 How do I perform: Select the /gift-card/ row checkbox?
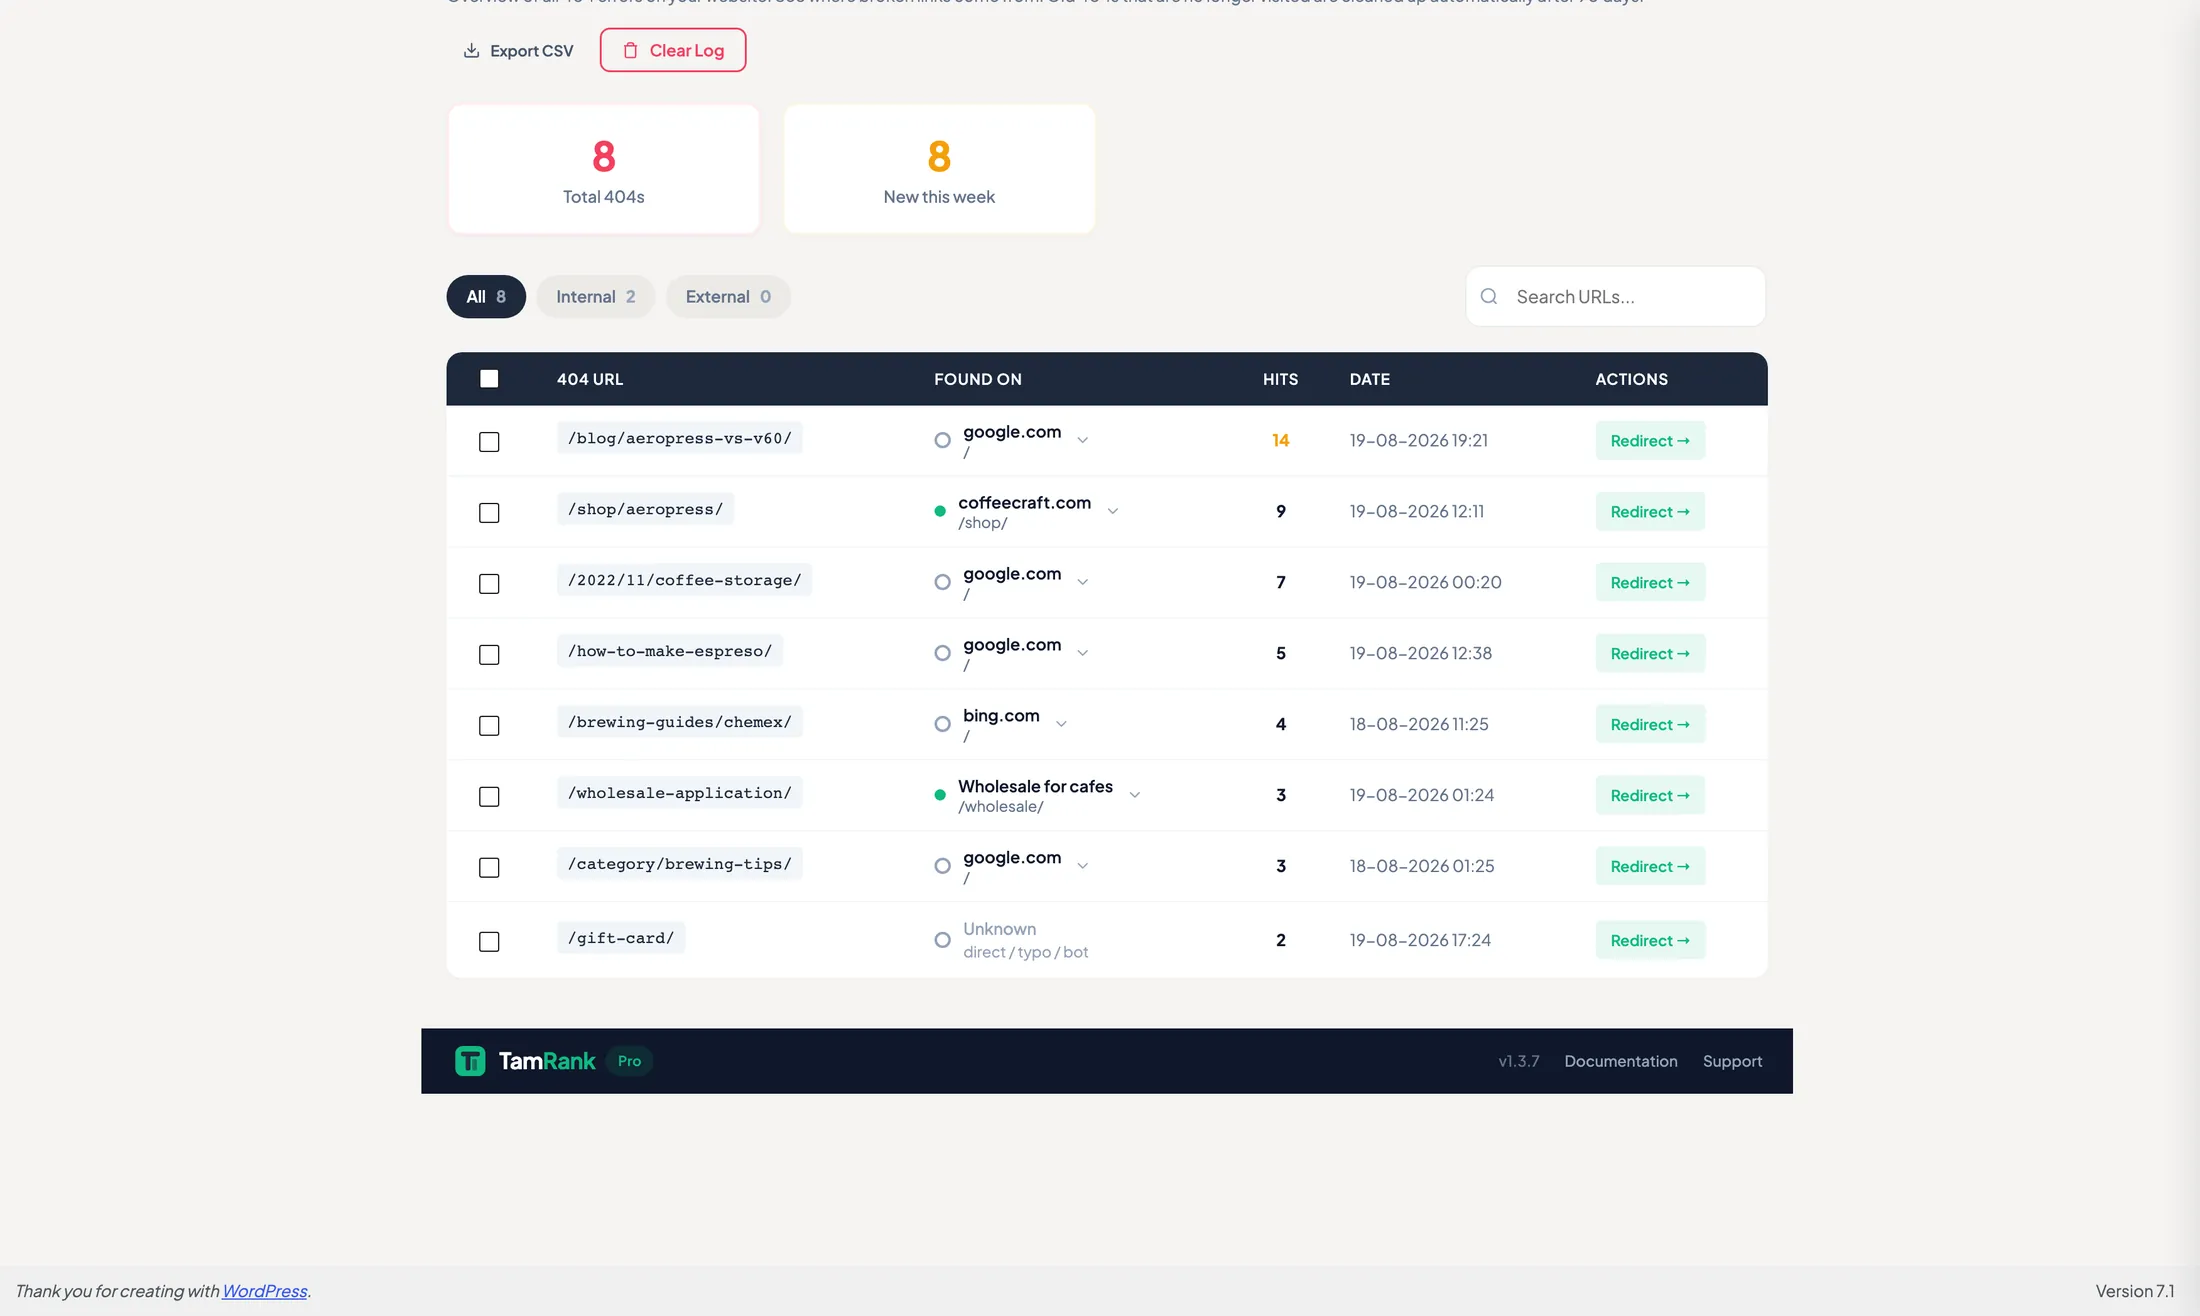489,942
